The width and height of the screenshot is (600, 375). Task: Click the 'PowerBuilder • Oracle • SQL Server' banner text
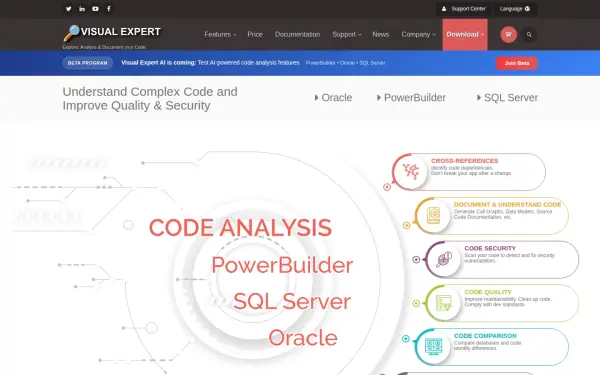pyautogui.click(x=346, y=63)
